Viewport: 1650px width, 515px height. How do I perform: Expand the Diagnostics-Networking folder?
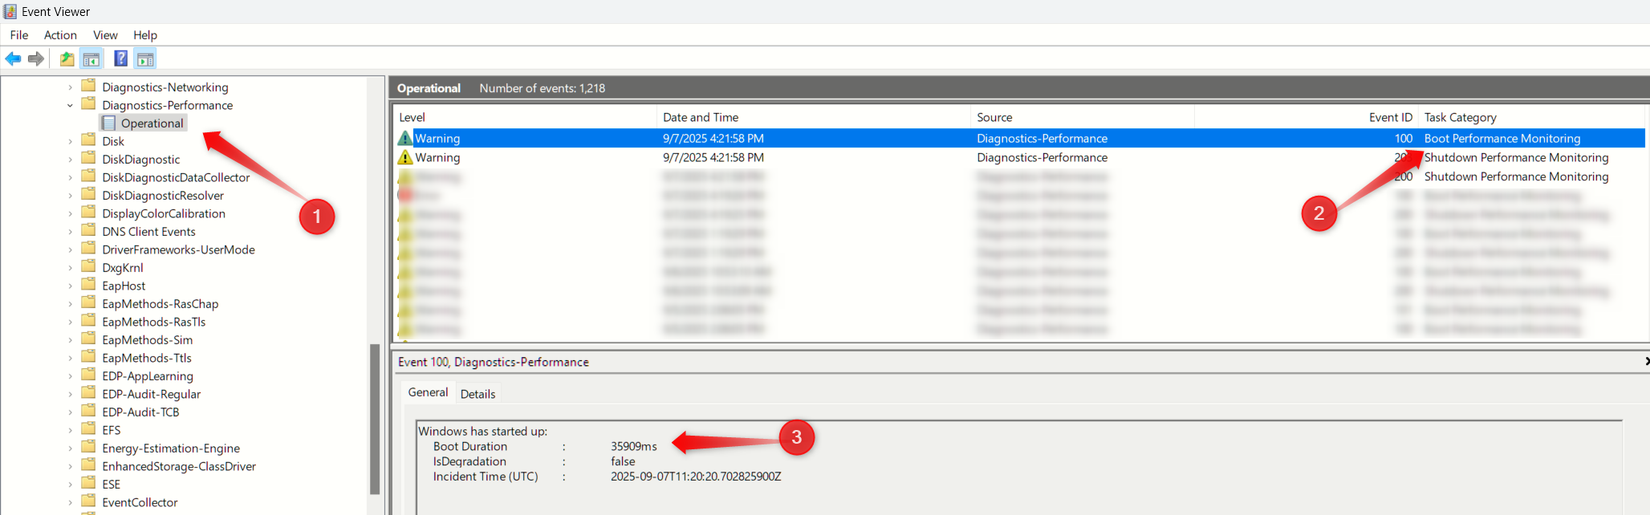click(x=70, y=87)
